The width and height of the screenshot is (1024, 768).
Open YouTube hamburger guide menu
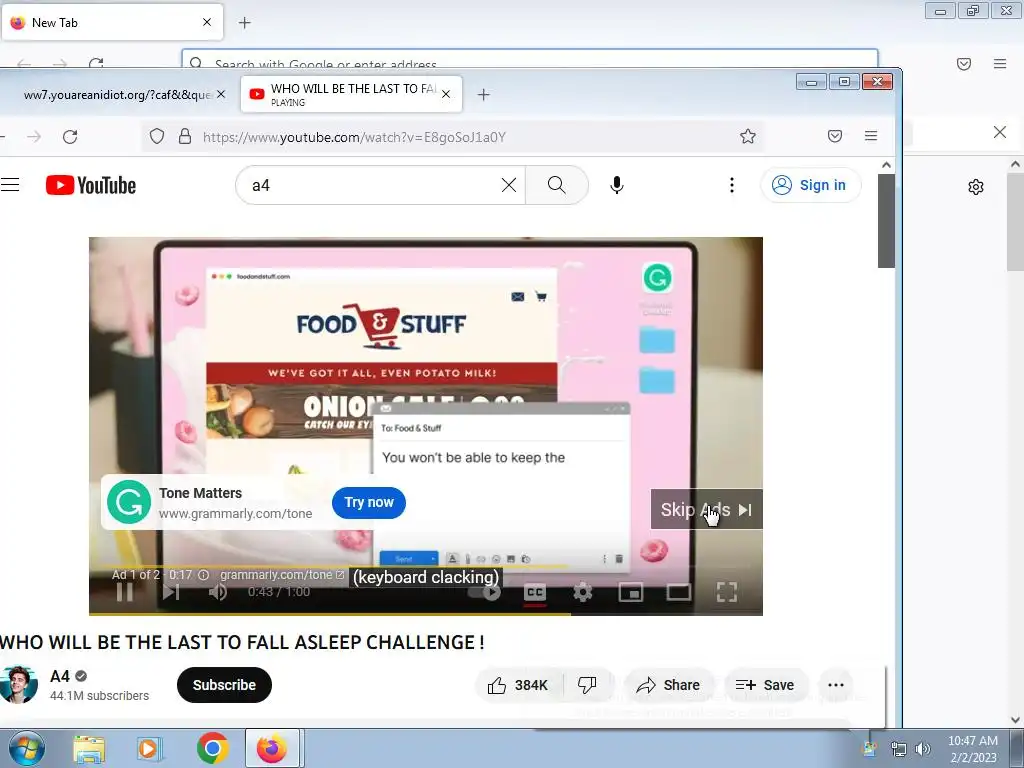point(10,185)
